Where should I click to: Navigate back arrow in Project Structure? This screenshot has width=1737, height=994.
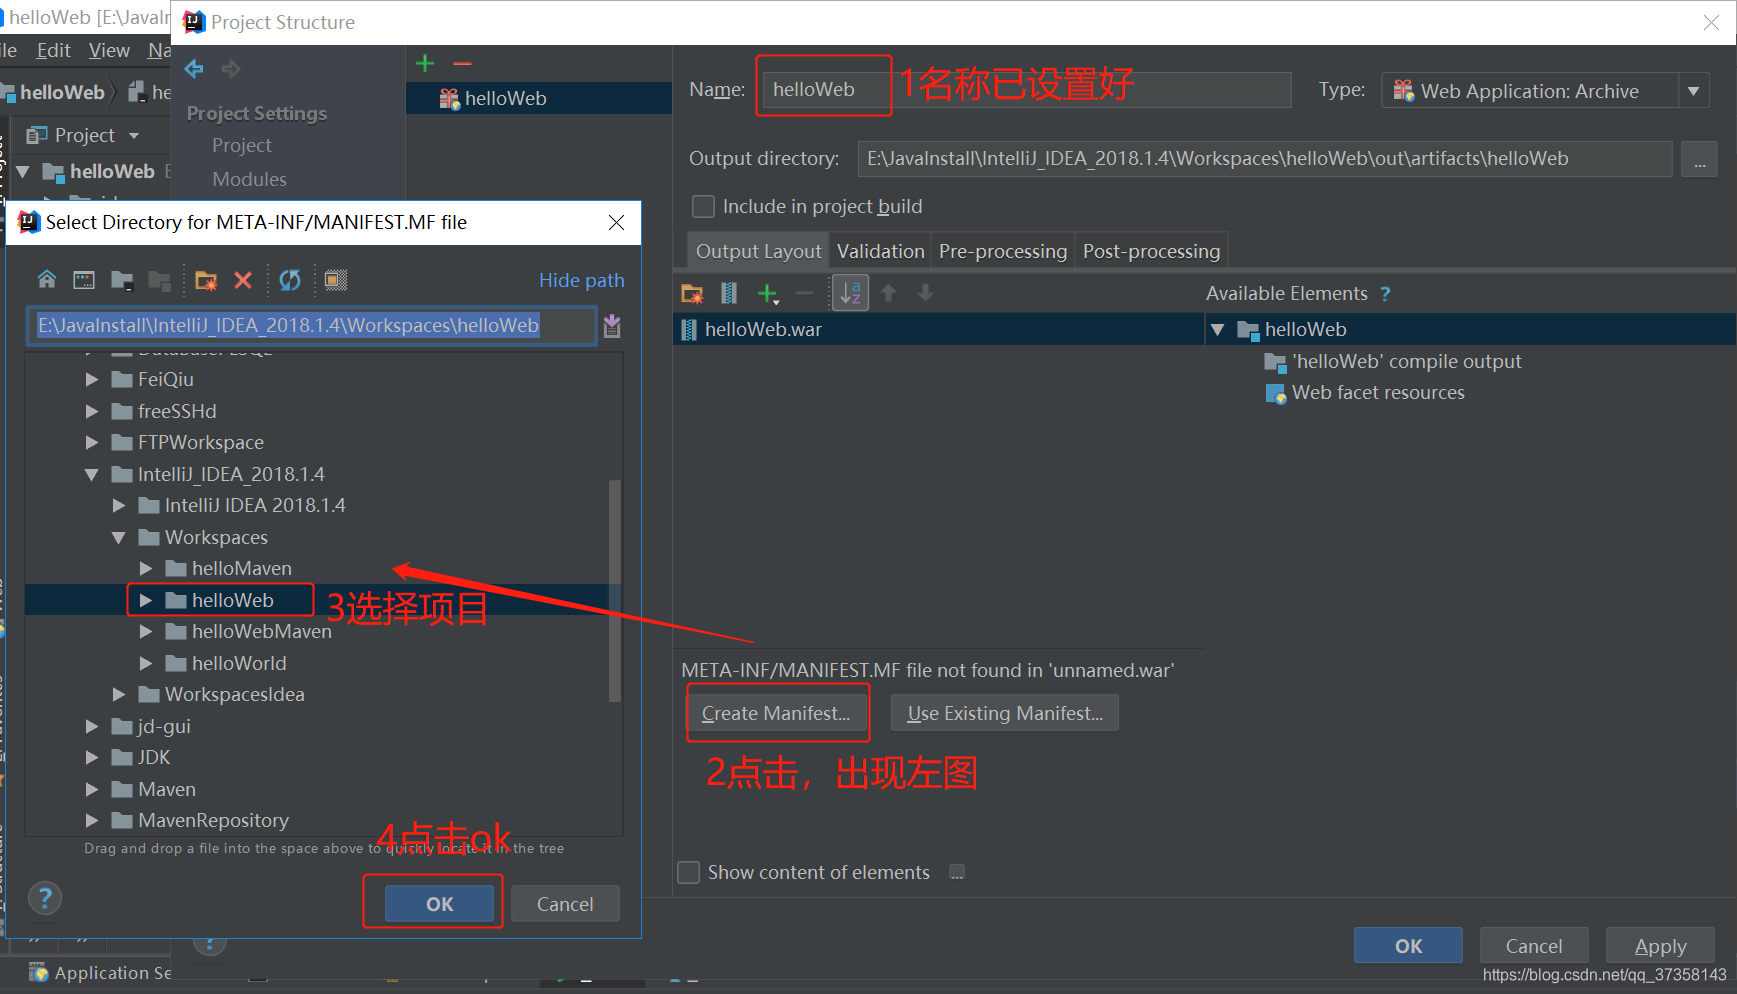(194, 68)
